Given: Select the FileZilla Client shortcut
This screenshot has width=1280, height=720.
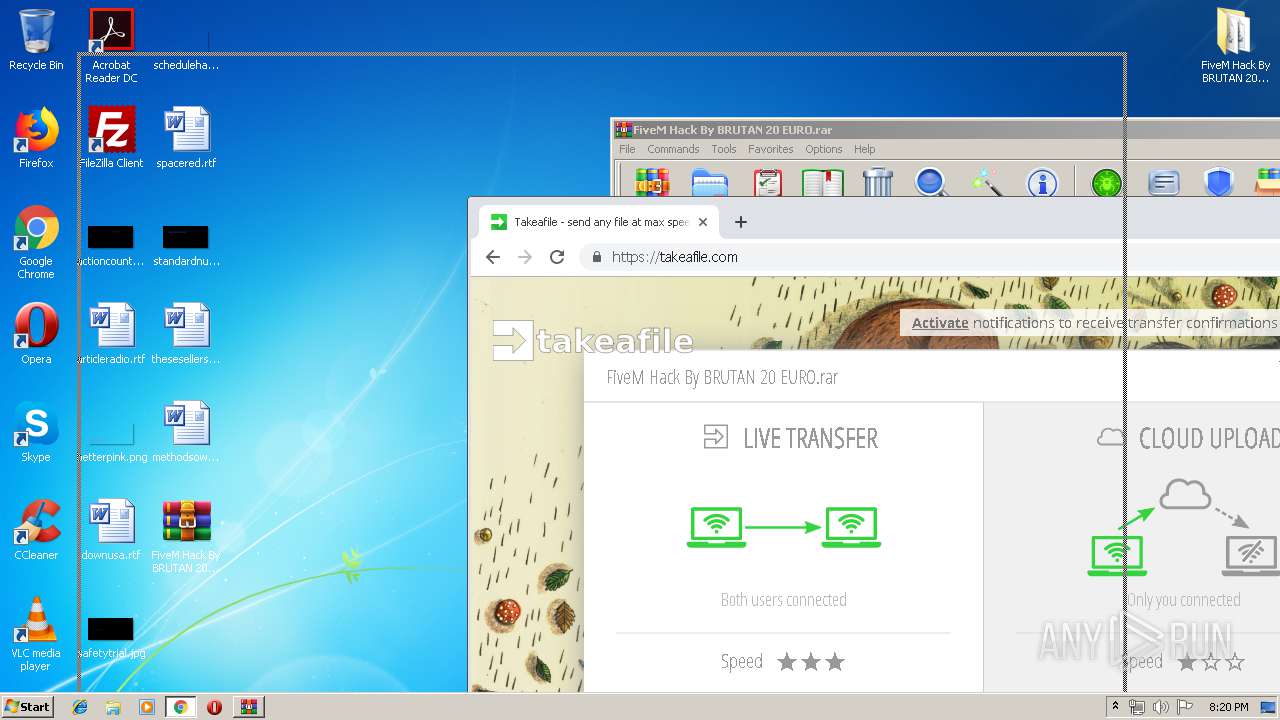Looking at the screenshot, I should point(111,138).
